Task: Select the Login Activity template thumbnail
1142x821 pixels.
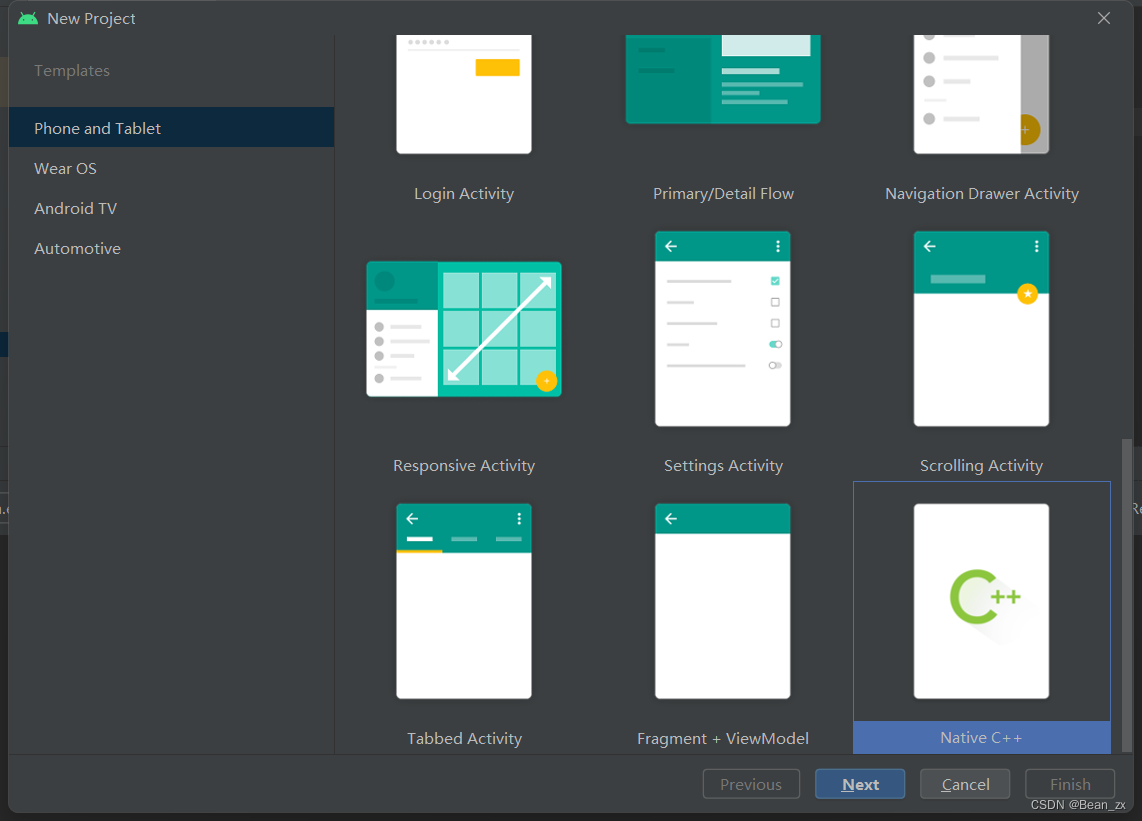Action: point(464,94)
